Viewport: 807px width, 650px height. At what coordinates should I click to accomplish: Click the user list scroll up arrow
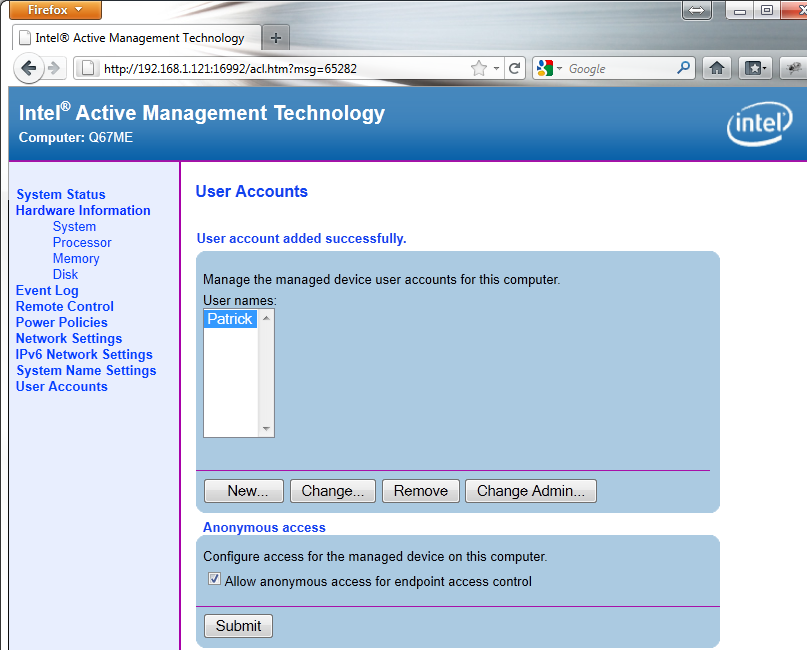click(266, 319)
